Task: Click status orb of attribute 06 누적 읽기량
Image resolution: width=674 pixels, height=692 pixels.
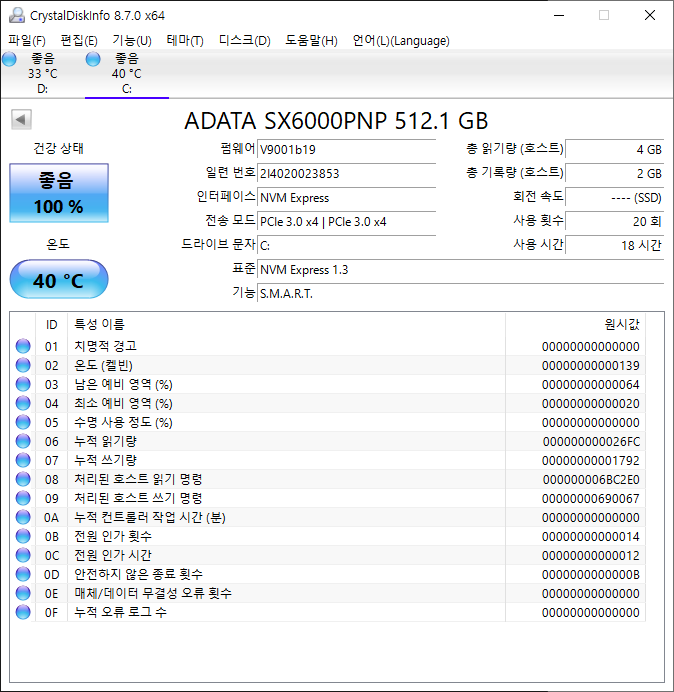Action: [x=23, y=441]
